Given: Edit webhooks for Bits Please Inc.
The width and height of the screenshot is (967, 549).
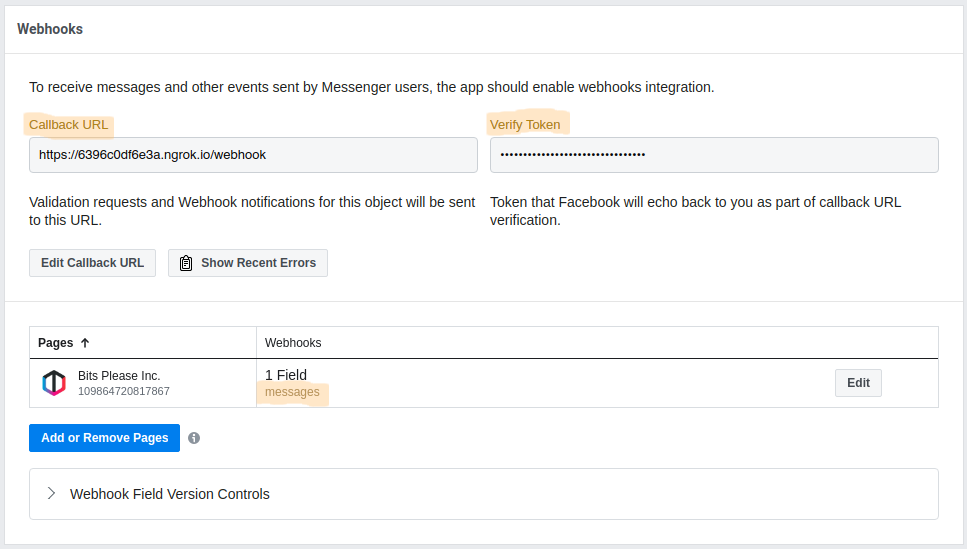Looking at the screenshot, I should coord(858,383).
